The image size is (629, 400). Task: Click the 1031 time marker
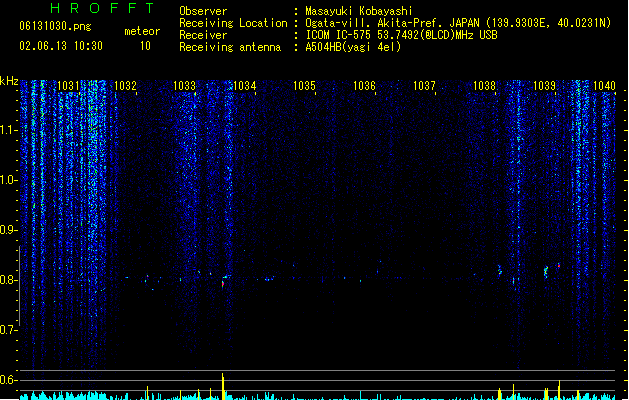coord(69,86)
